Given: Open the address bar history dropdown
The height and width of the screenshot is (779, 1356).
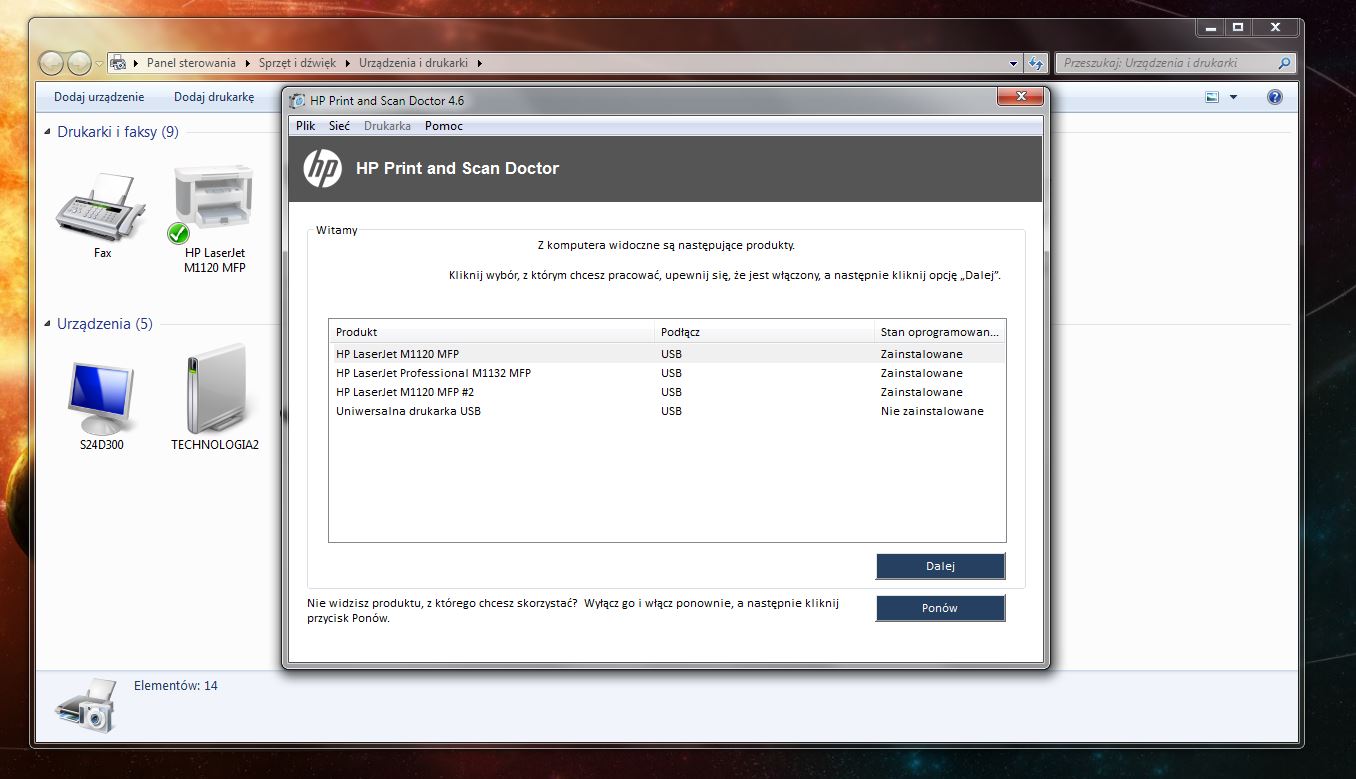Looking at the screenshot, I should [1014, 63].
